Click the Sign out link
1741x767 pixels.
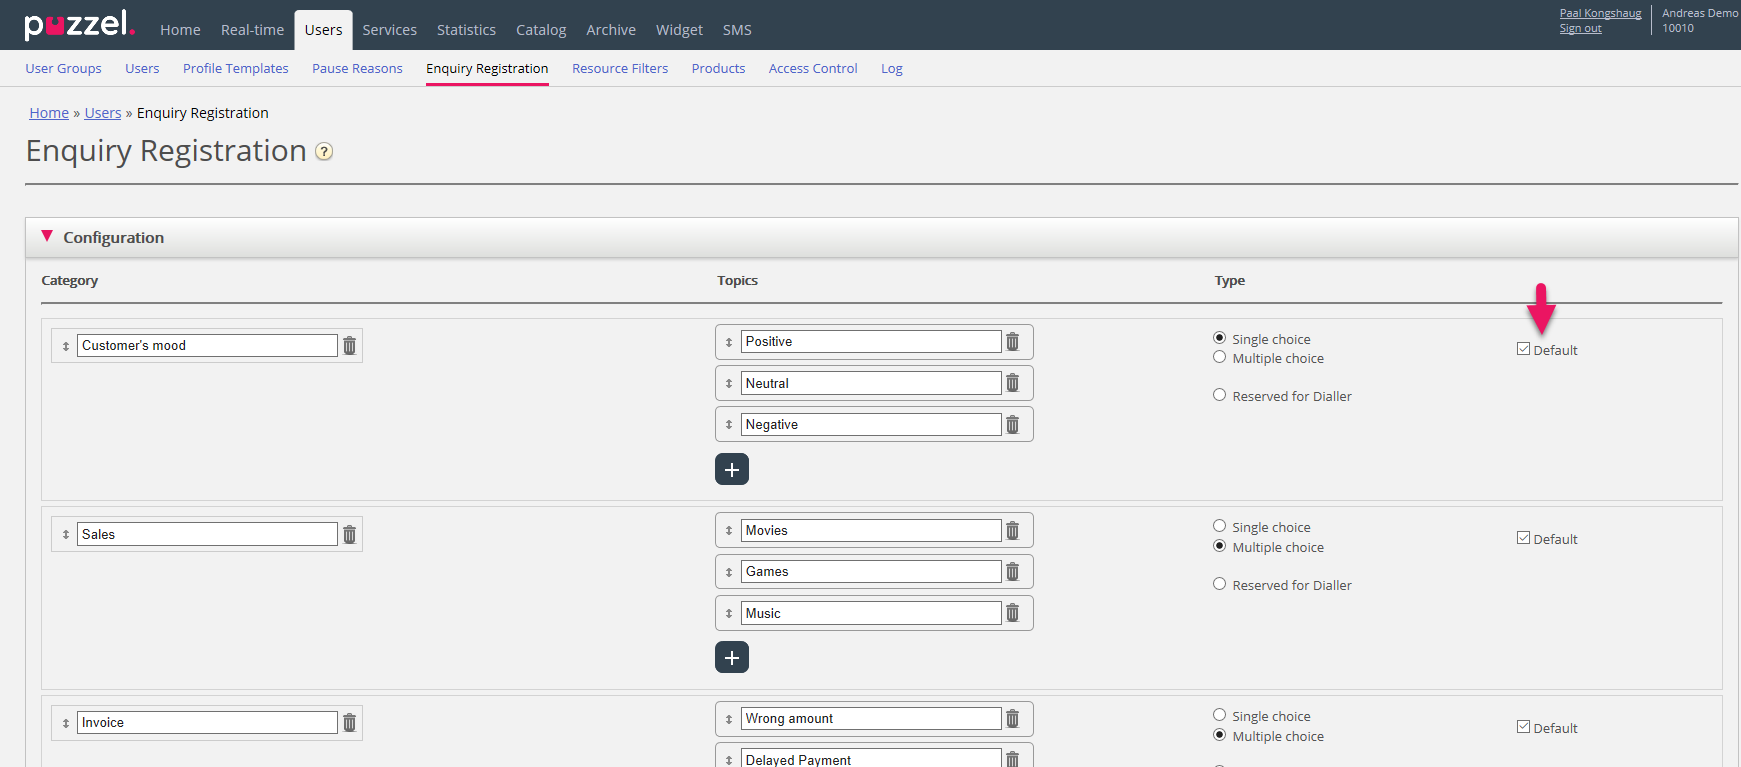tap(1580, 29)
